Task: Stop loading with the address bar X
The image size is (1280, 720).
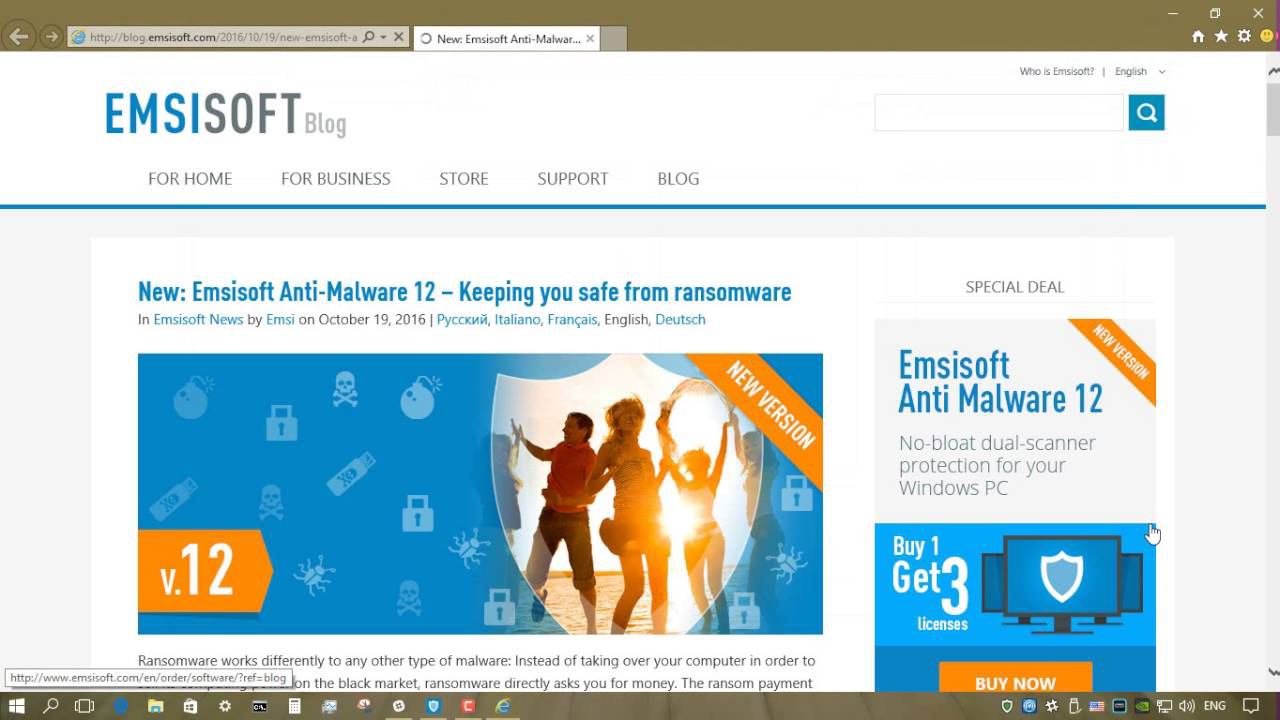Action: tap(399, 37)
